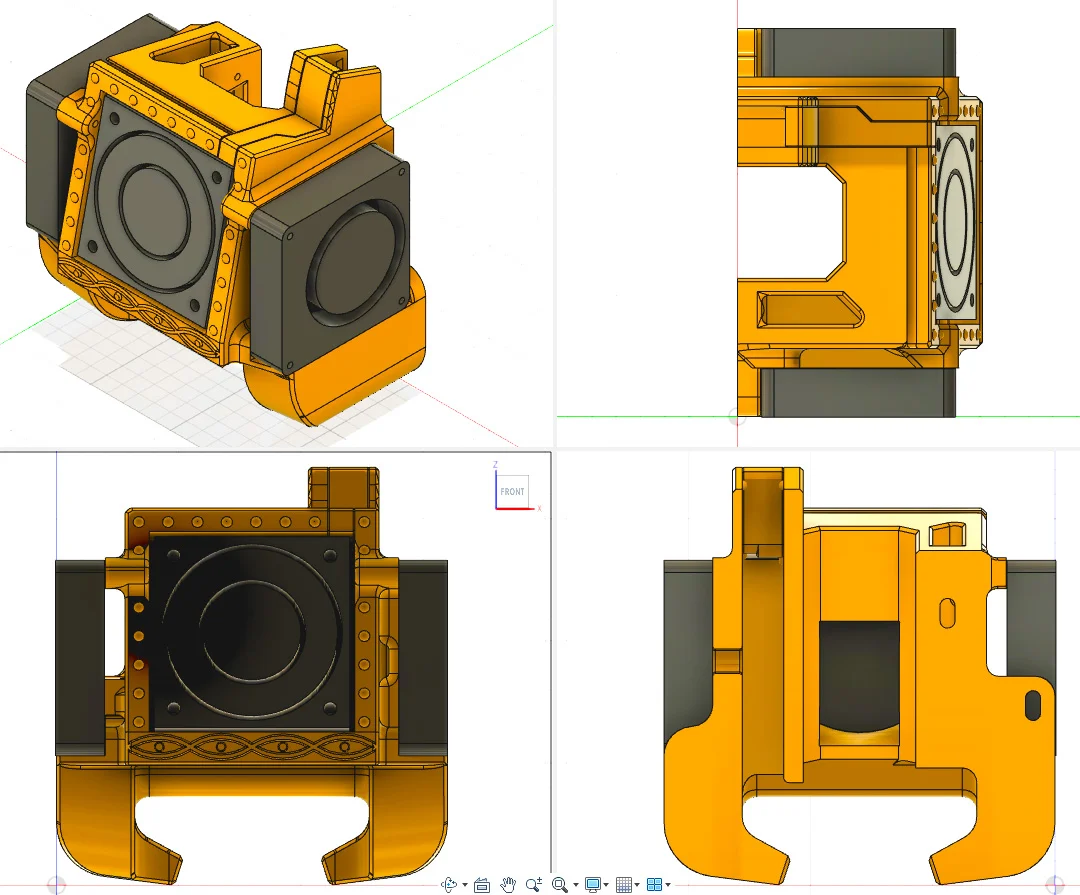
Task: Click the Look At icon
Action: [482, 885]
